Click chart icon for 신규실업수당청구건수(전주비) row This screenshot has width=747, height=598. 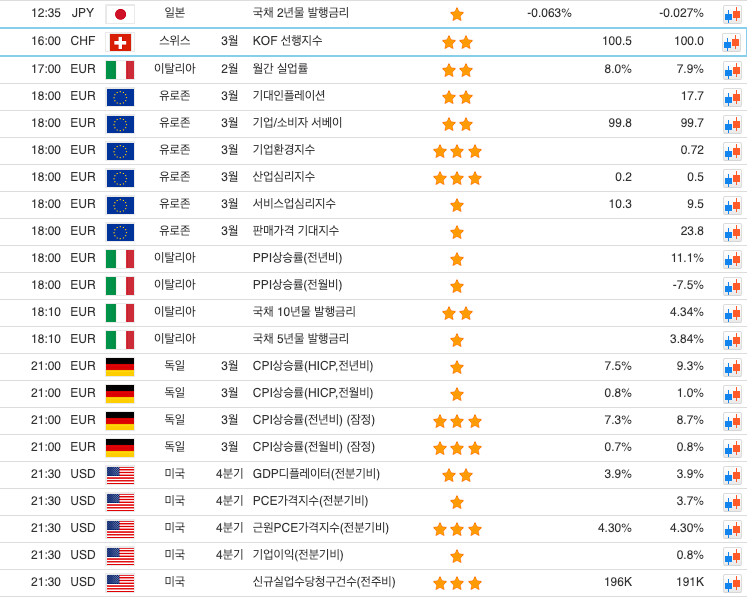pyautogui.click(x=731, y=582)
